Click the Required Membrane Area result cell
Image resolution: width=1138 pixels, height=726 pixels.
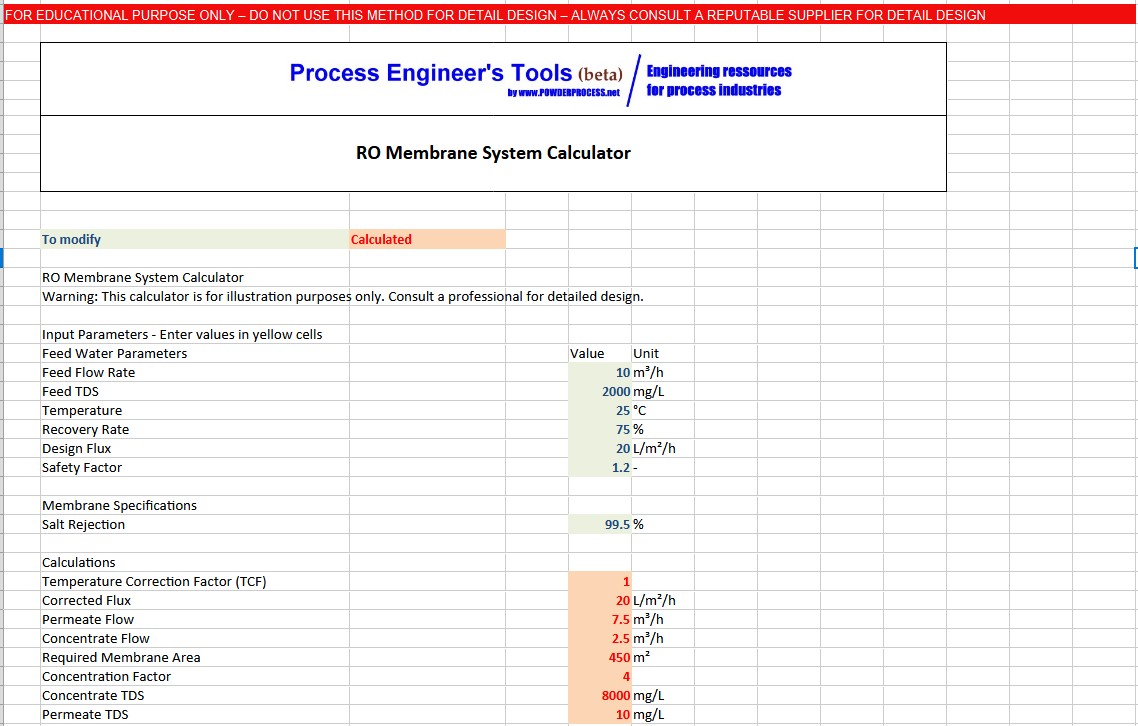coord(600,657)
